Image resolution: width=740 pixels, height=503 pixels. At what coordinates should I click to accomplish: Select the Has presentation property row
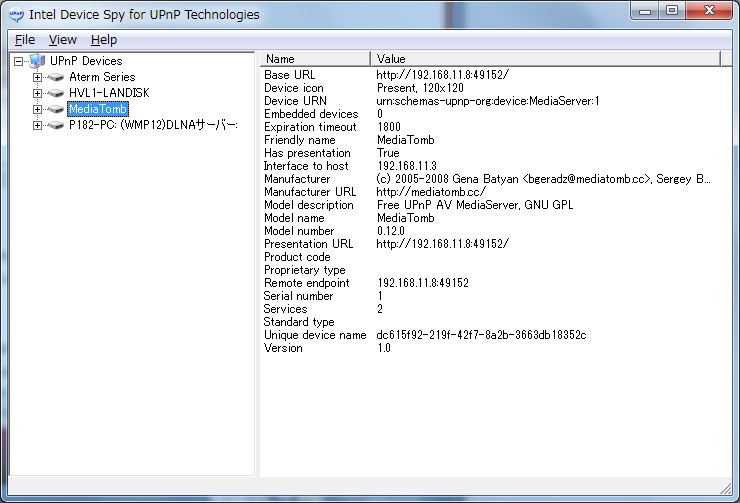(x=491, y=153)
